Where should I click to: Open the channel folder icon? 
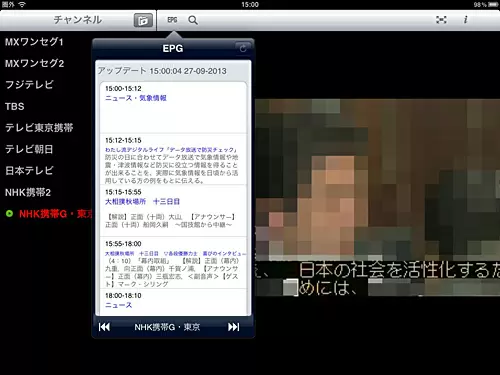143,20
